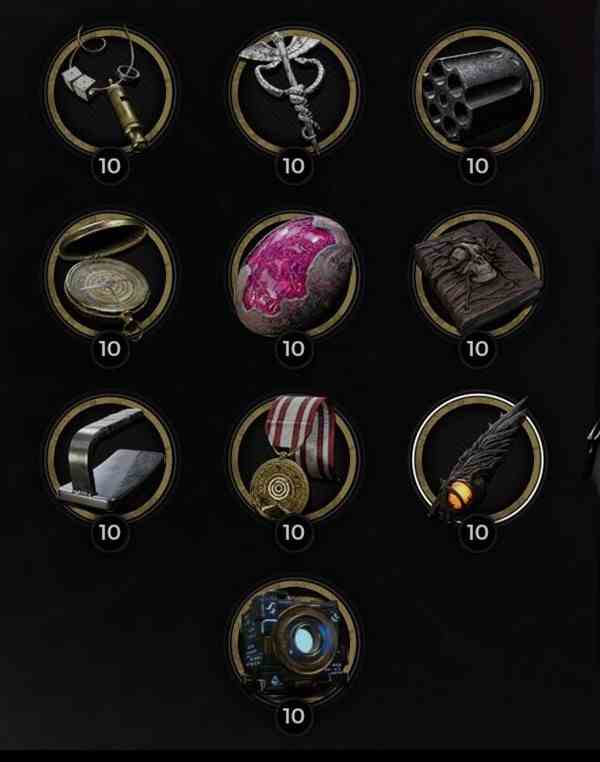The height and width of the screenshot is (762, 600).
Task: Click the 10 badge below the pink geode
Action: click(293, 349)
